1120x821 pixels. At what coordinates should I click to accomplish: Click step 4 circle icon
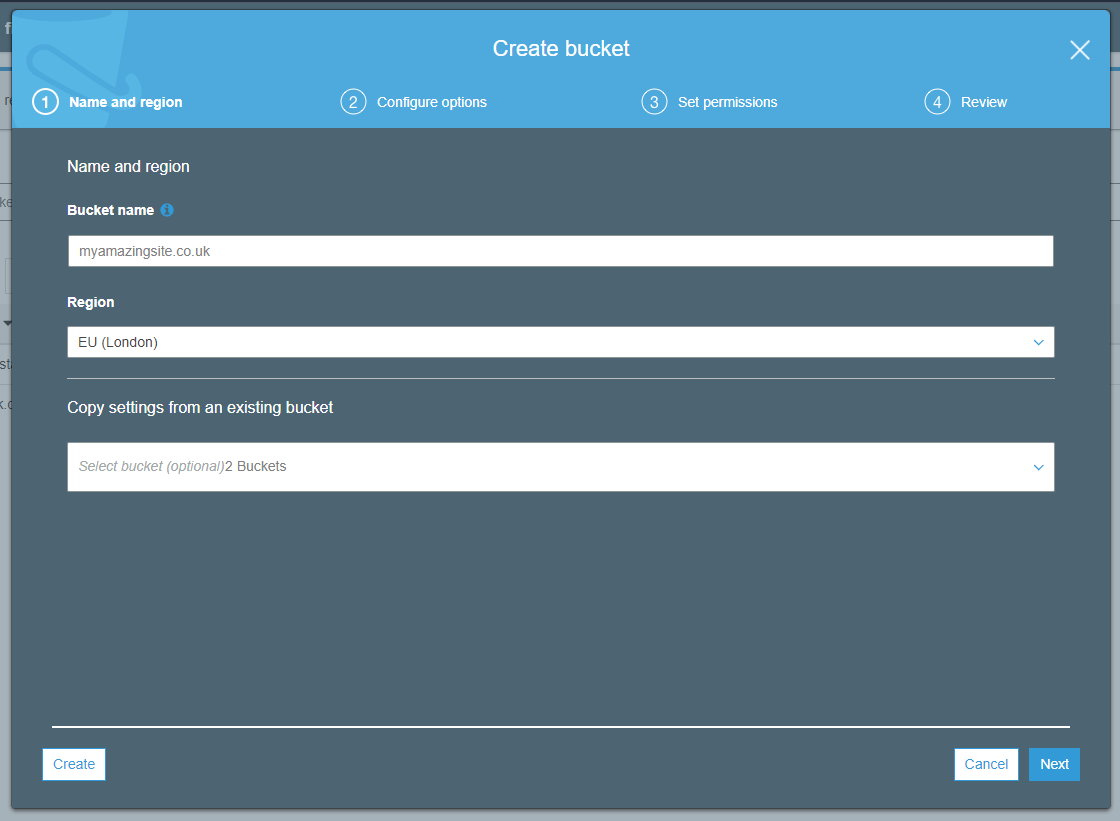[937, 102]
